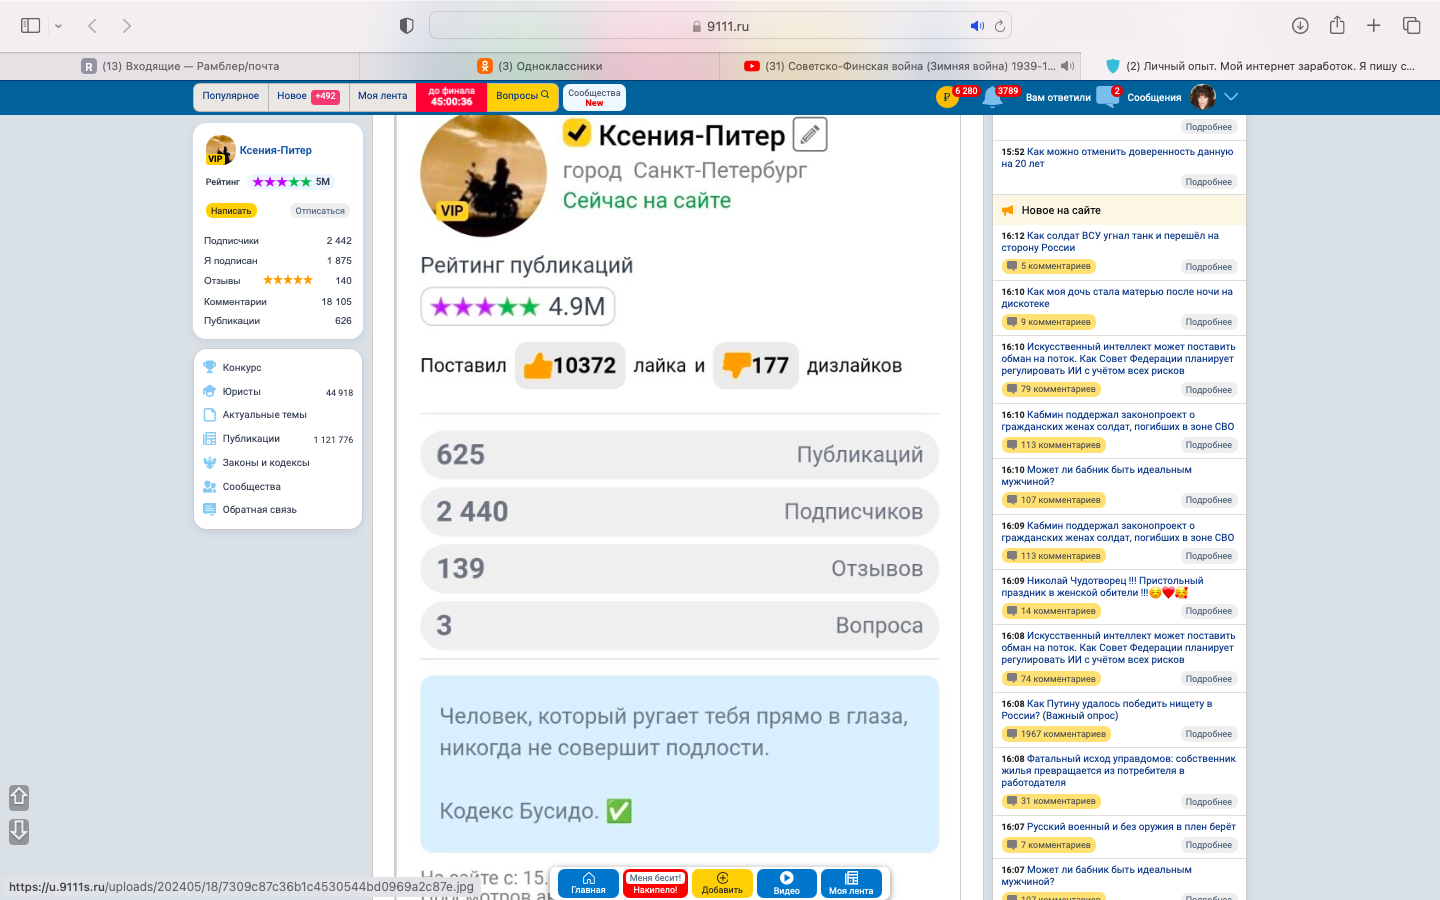Open the sidebar dropdown arrow

point(58,26)
